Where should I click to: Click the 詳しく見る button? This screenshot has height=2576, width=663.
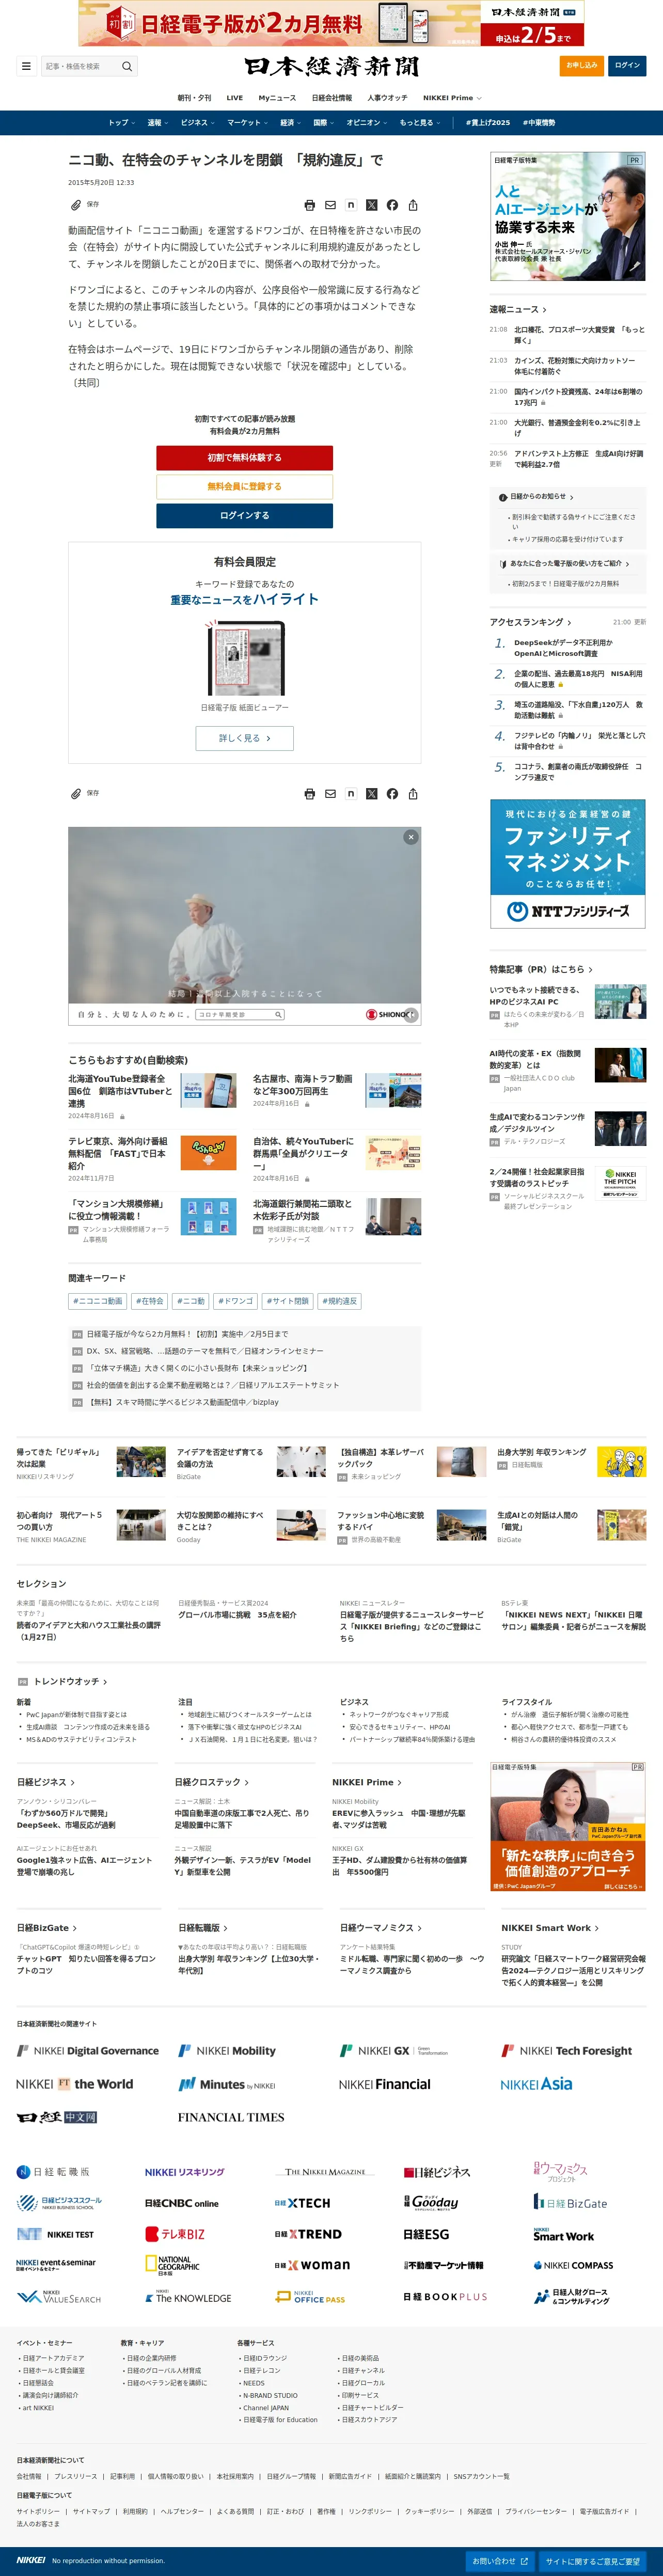coord(244,738)
